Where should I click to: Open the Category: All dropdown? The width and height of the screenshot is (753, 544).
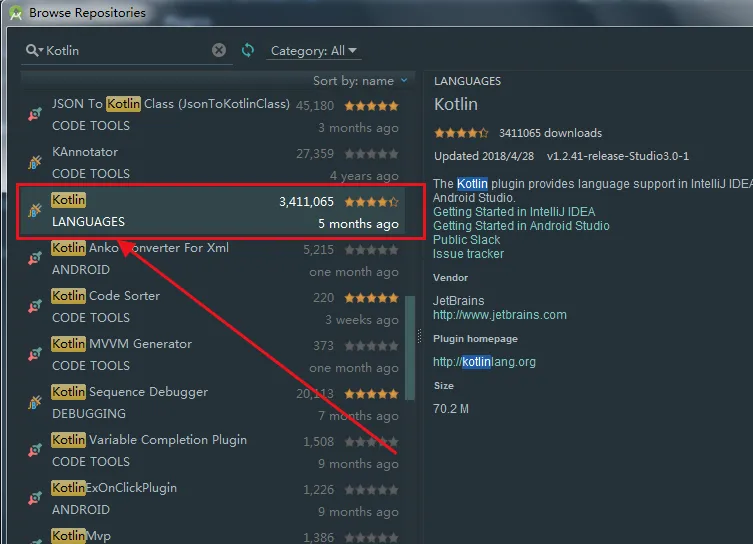[x=314, y=51]
